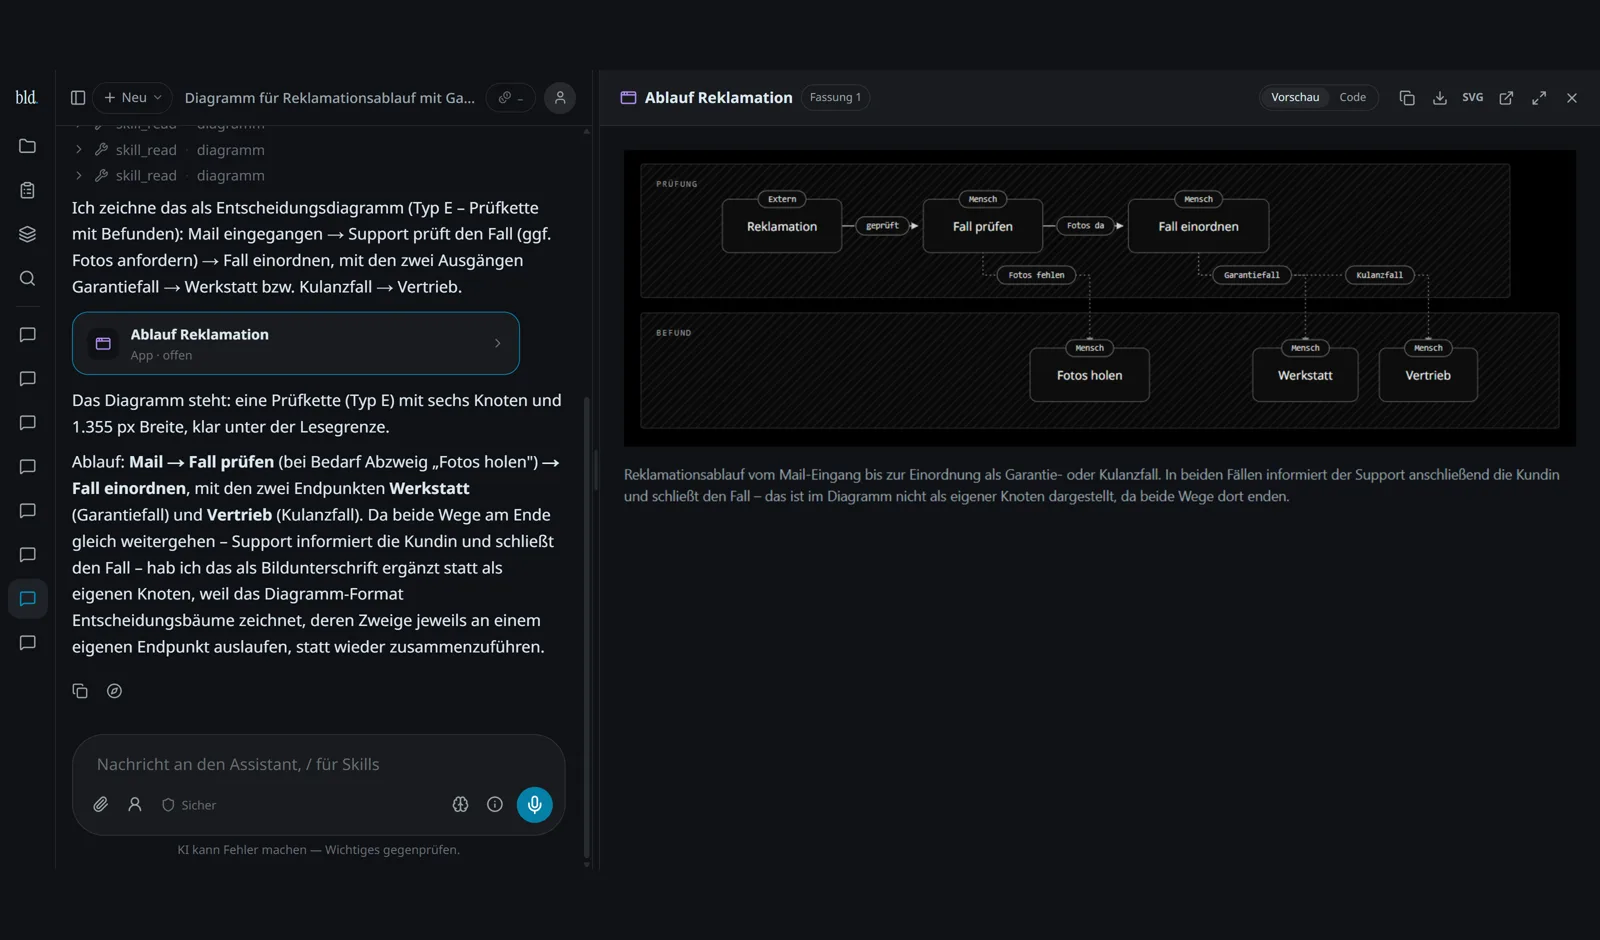Click the chat title Diagramm für Reklamationsablauf
The height and width of the screenshot is (940, 1600).
tap(330, 97)
